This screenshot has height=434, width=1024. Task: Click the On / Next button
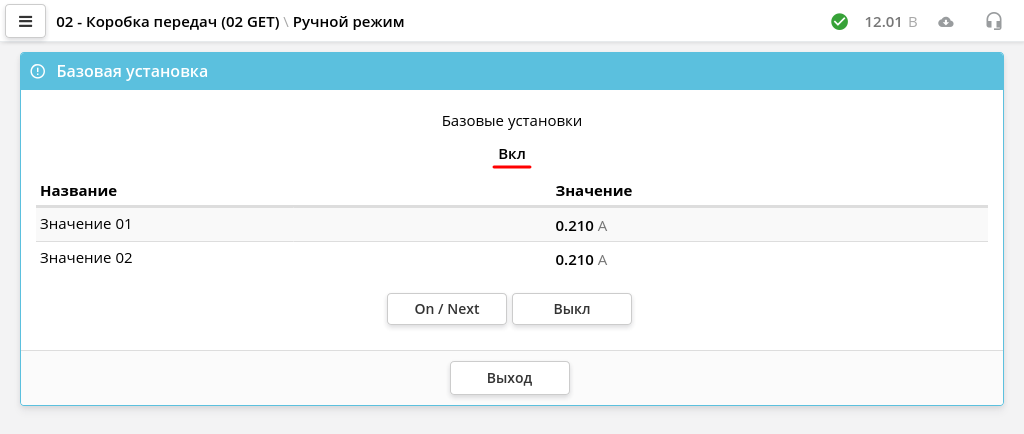click(447, 309)
